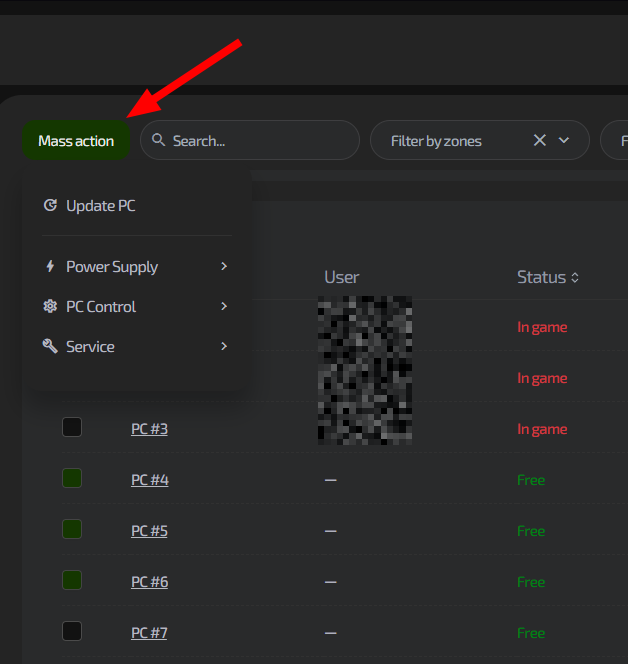
Task: Click the Power Supply lightning bolt icon
Action: pyautogui.click(x=50, y=267)
